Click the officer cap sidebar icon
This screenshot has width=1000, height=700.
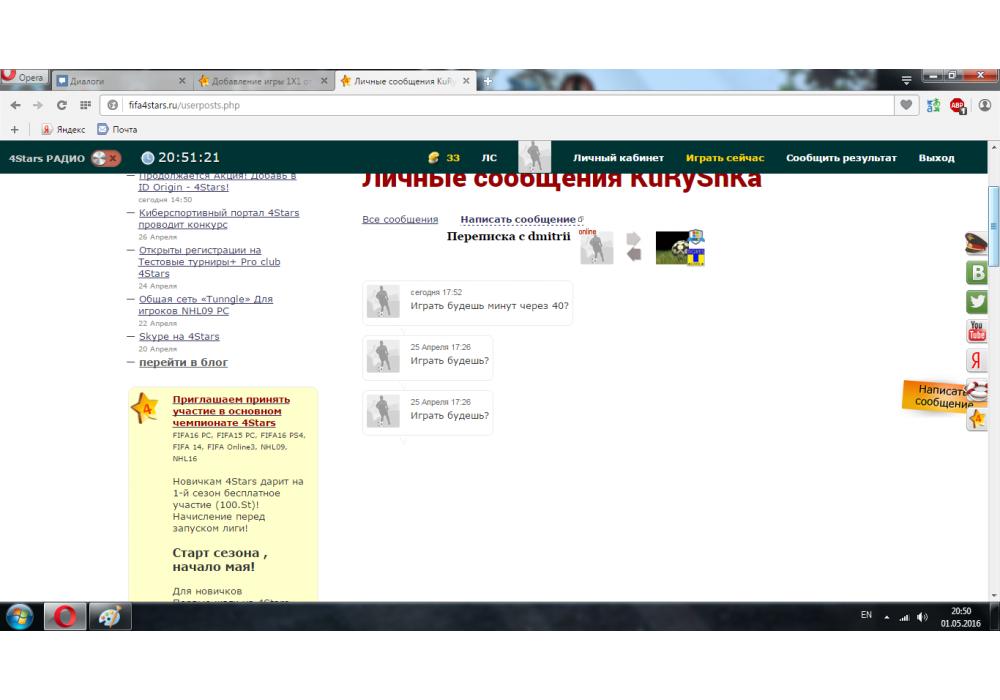[x=977, y=243]
